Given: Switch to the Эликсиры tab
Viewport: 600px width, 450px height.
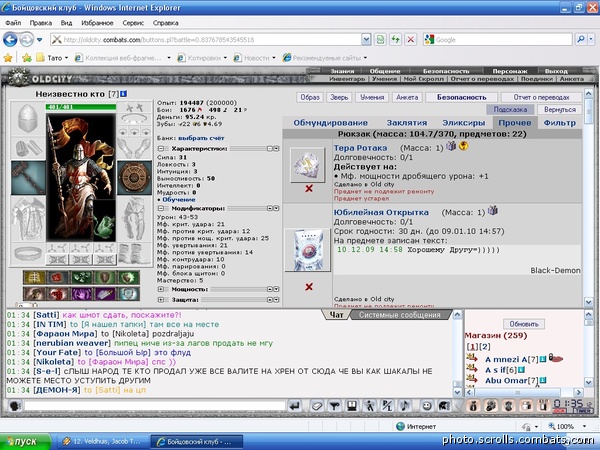Looking at the screenshot, I should coord(463,123).
